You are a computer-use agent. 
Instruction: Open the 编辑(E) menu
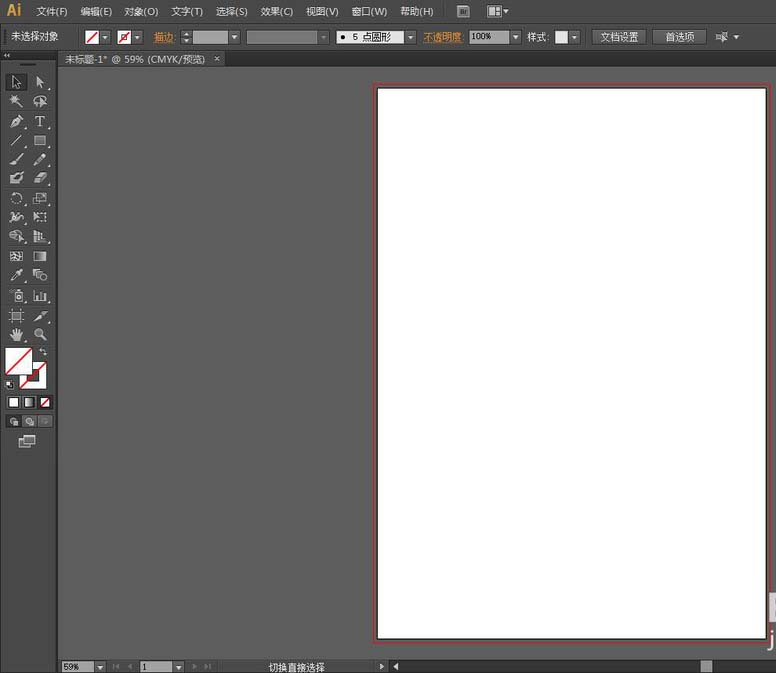click(96, 11)
